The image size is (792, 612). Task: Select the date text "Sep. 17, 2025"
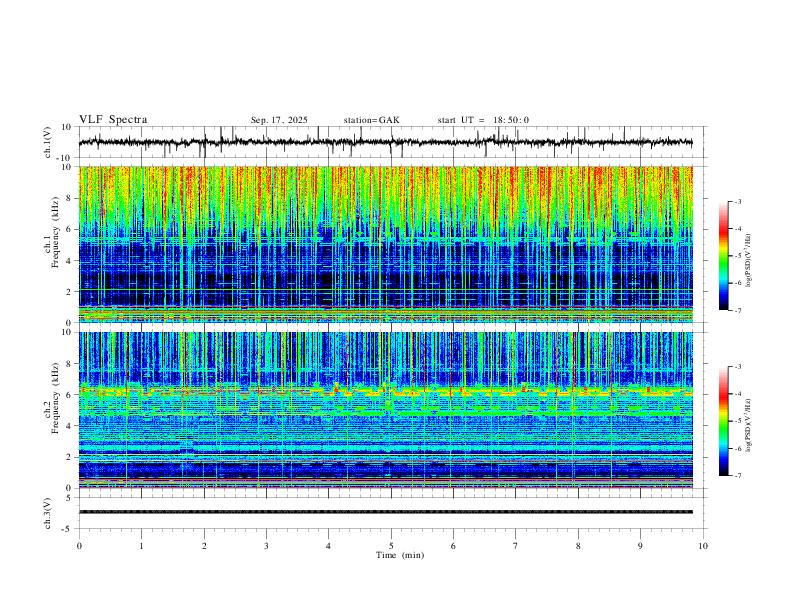point(279,120)
